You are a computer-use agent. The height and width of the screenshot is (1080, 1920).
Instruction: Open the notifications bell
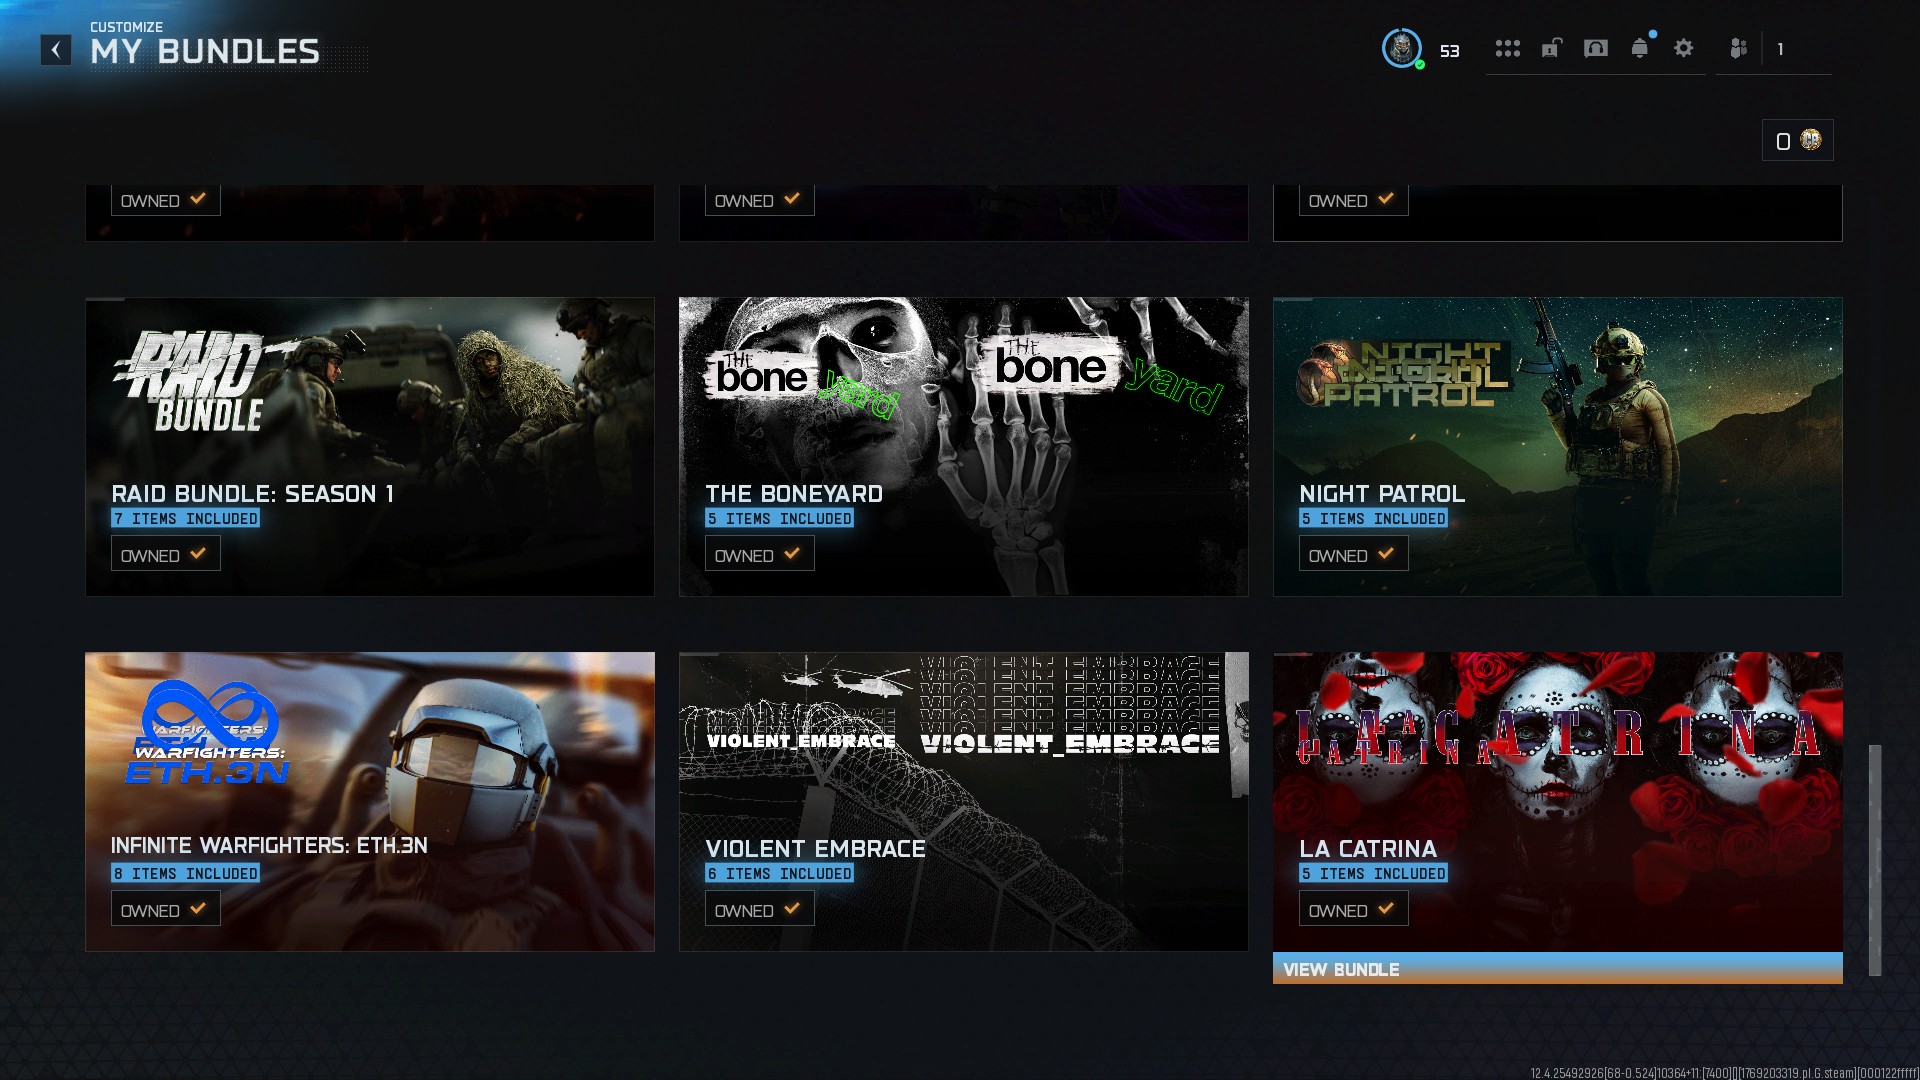(1640, 48)
